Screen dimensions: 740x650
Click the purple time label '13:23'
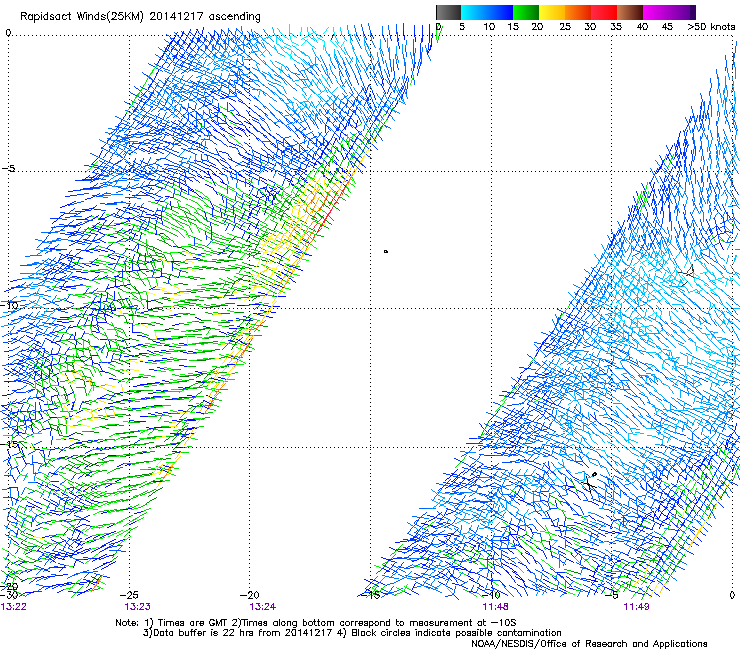[137, 606]
